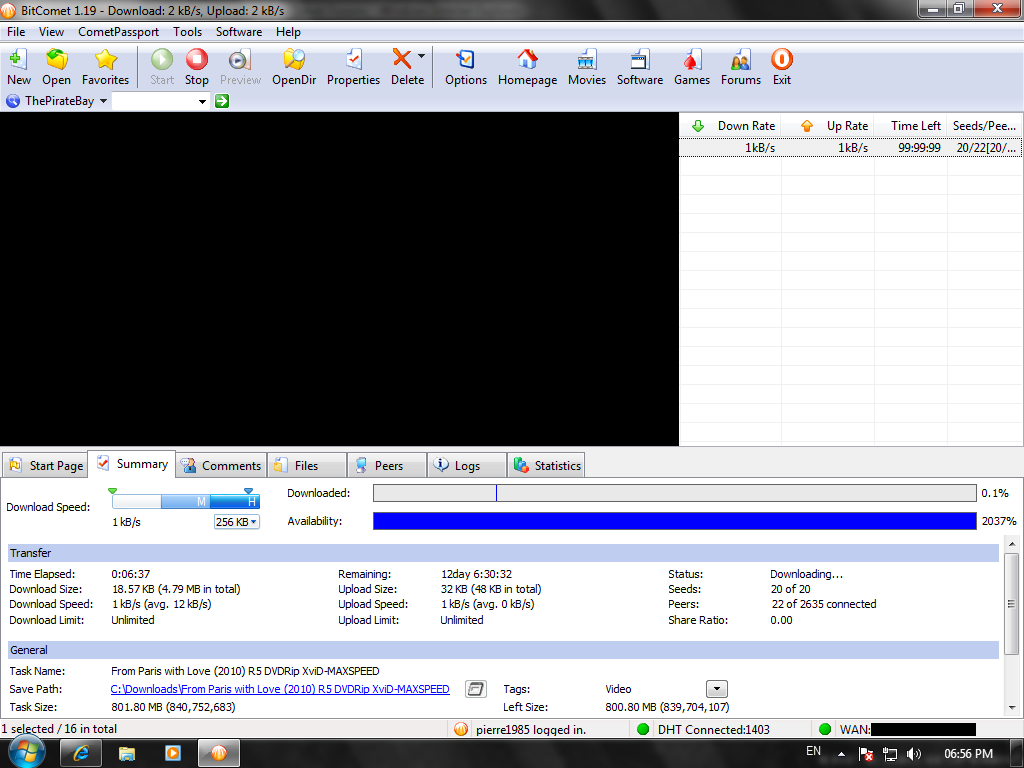
Task: Open the Tags Video dropdown arrow
Action: click(716, 689)
